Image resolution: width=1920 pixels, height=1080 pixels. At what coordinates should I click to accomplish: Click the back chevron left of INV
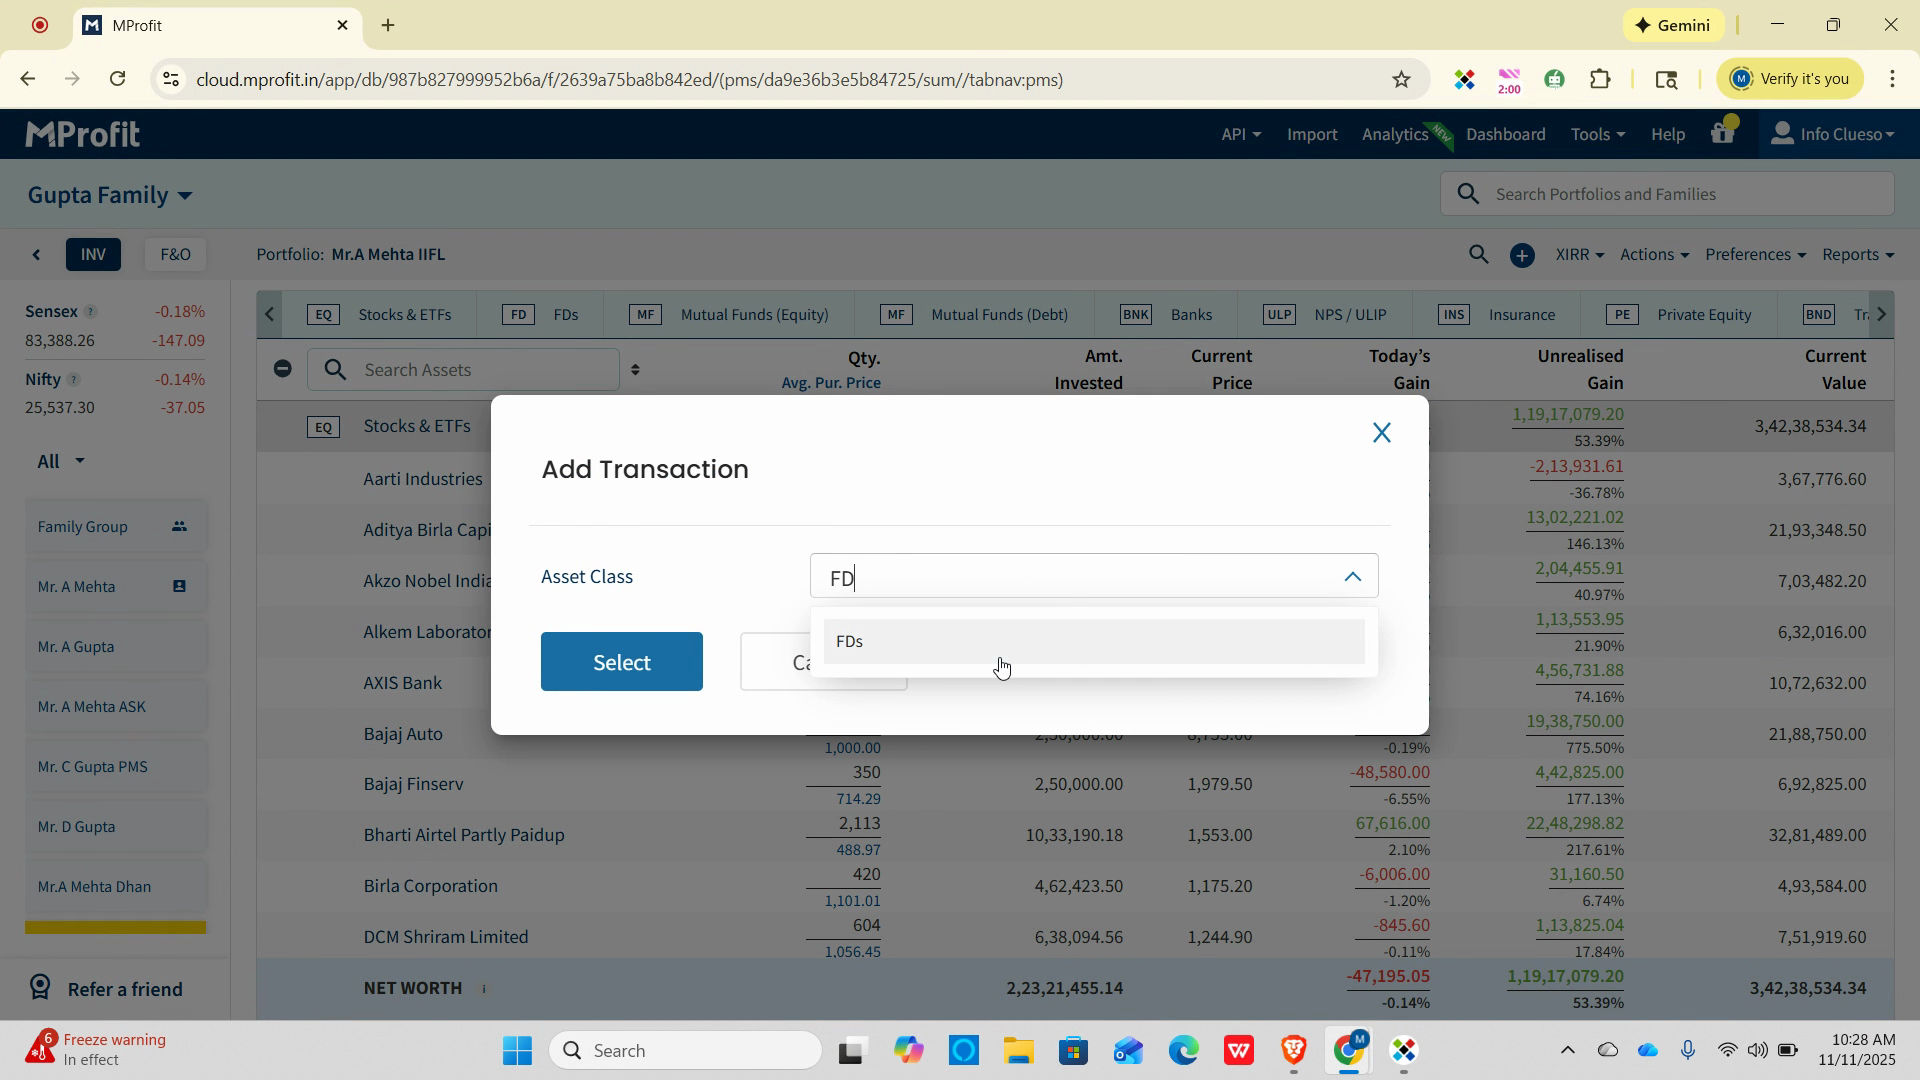tap(37, 255)
